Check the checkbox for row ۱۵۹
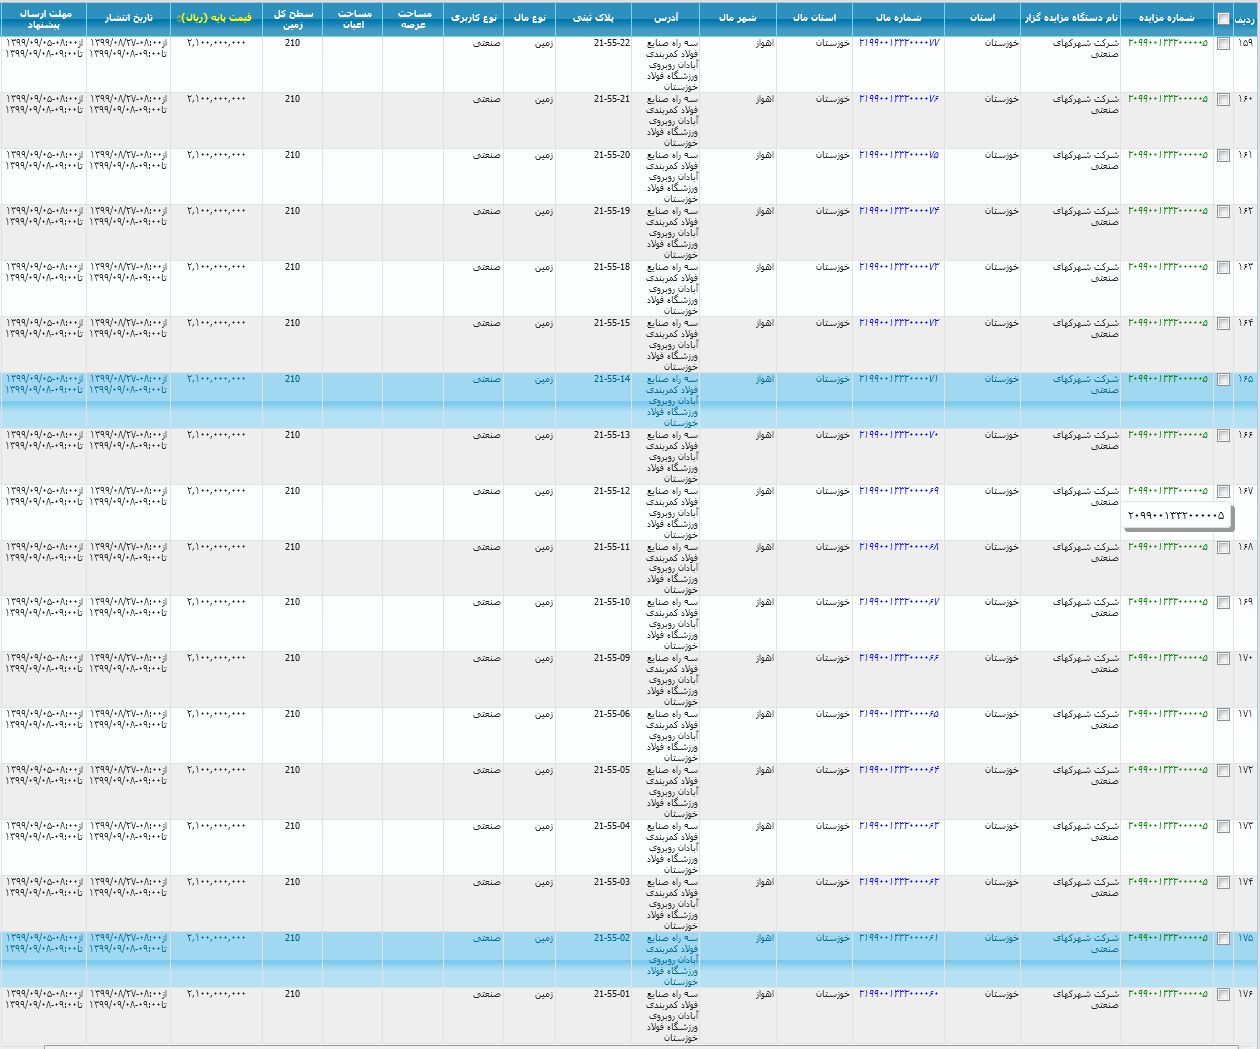 pyautogui.click(x=1223, y=44)
